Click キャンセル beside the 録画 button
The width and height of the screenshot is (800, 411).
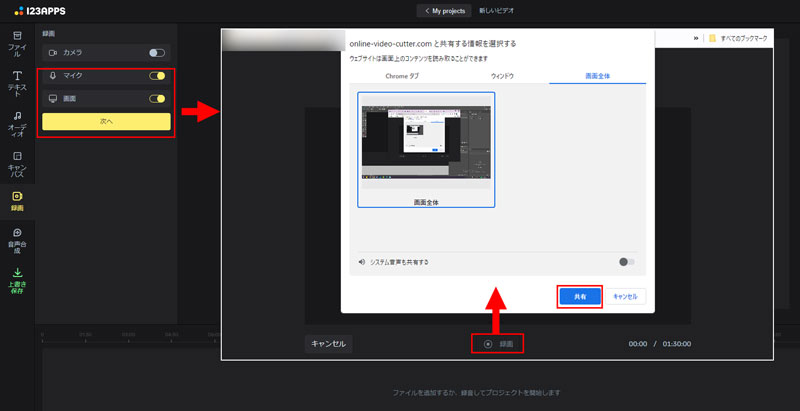point(329,344)
